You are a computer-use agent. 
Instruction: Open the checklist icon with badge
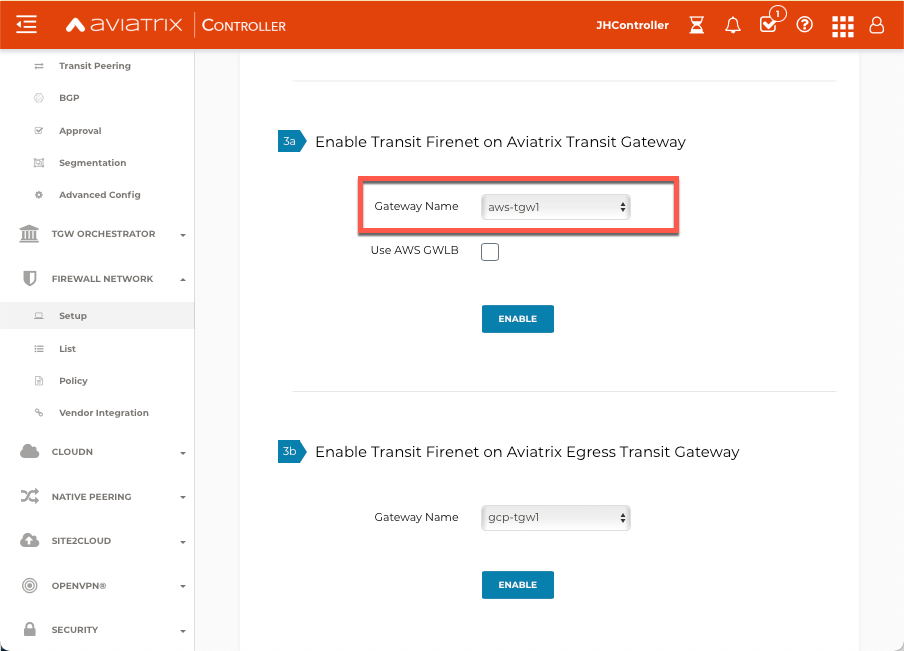click(768, 25)
